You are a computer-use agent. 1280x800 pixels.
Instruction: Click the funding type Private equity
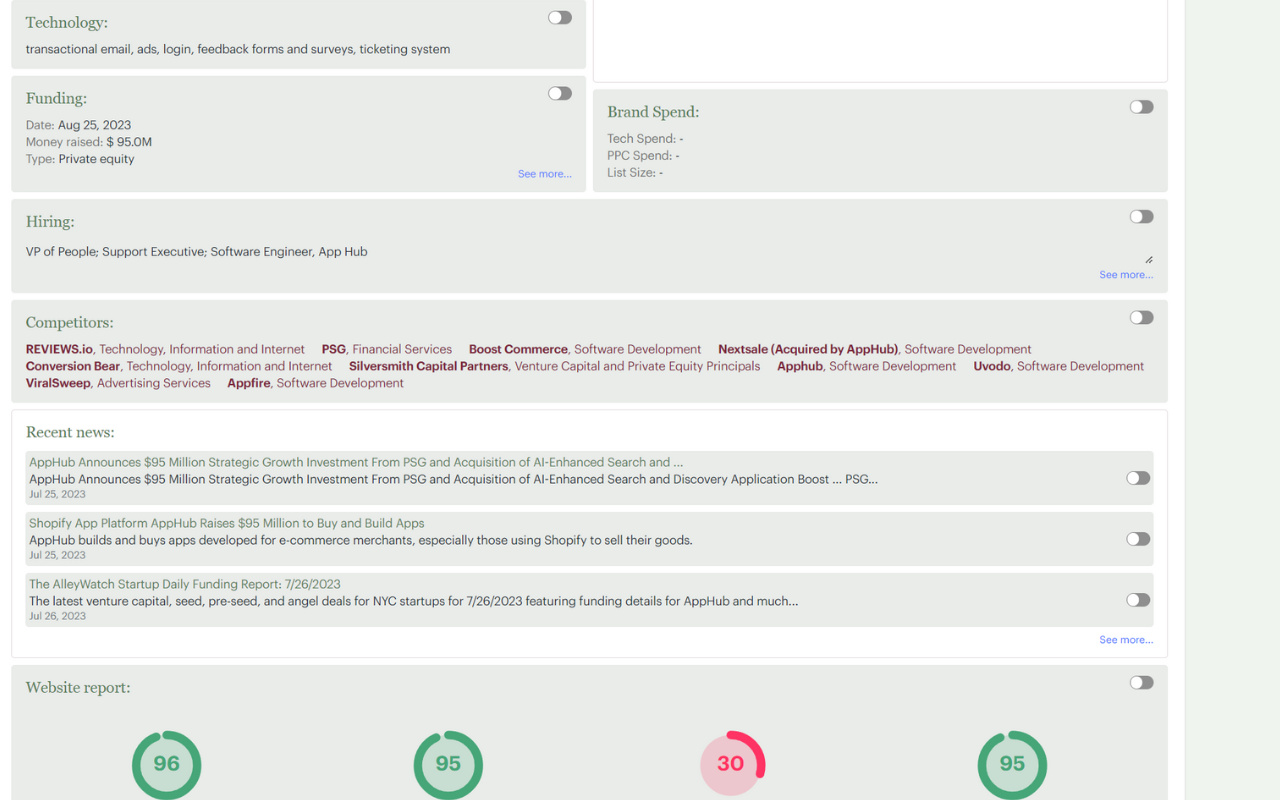(x=96, y=159)
